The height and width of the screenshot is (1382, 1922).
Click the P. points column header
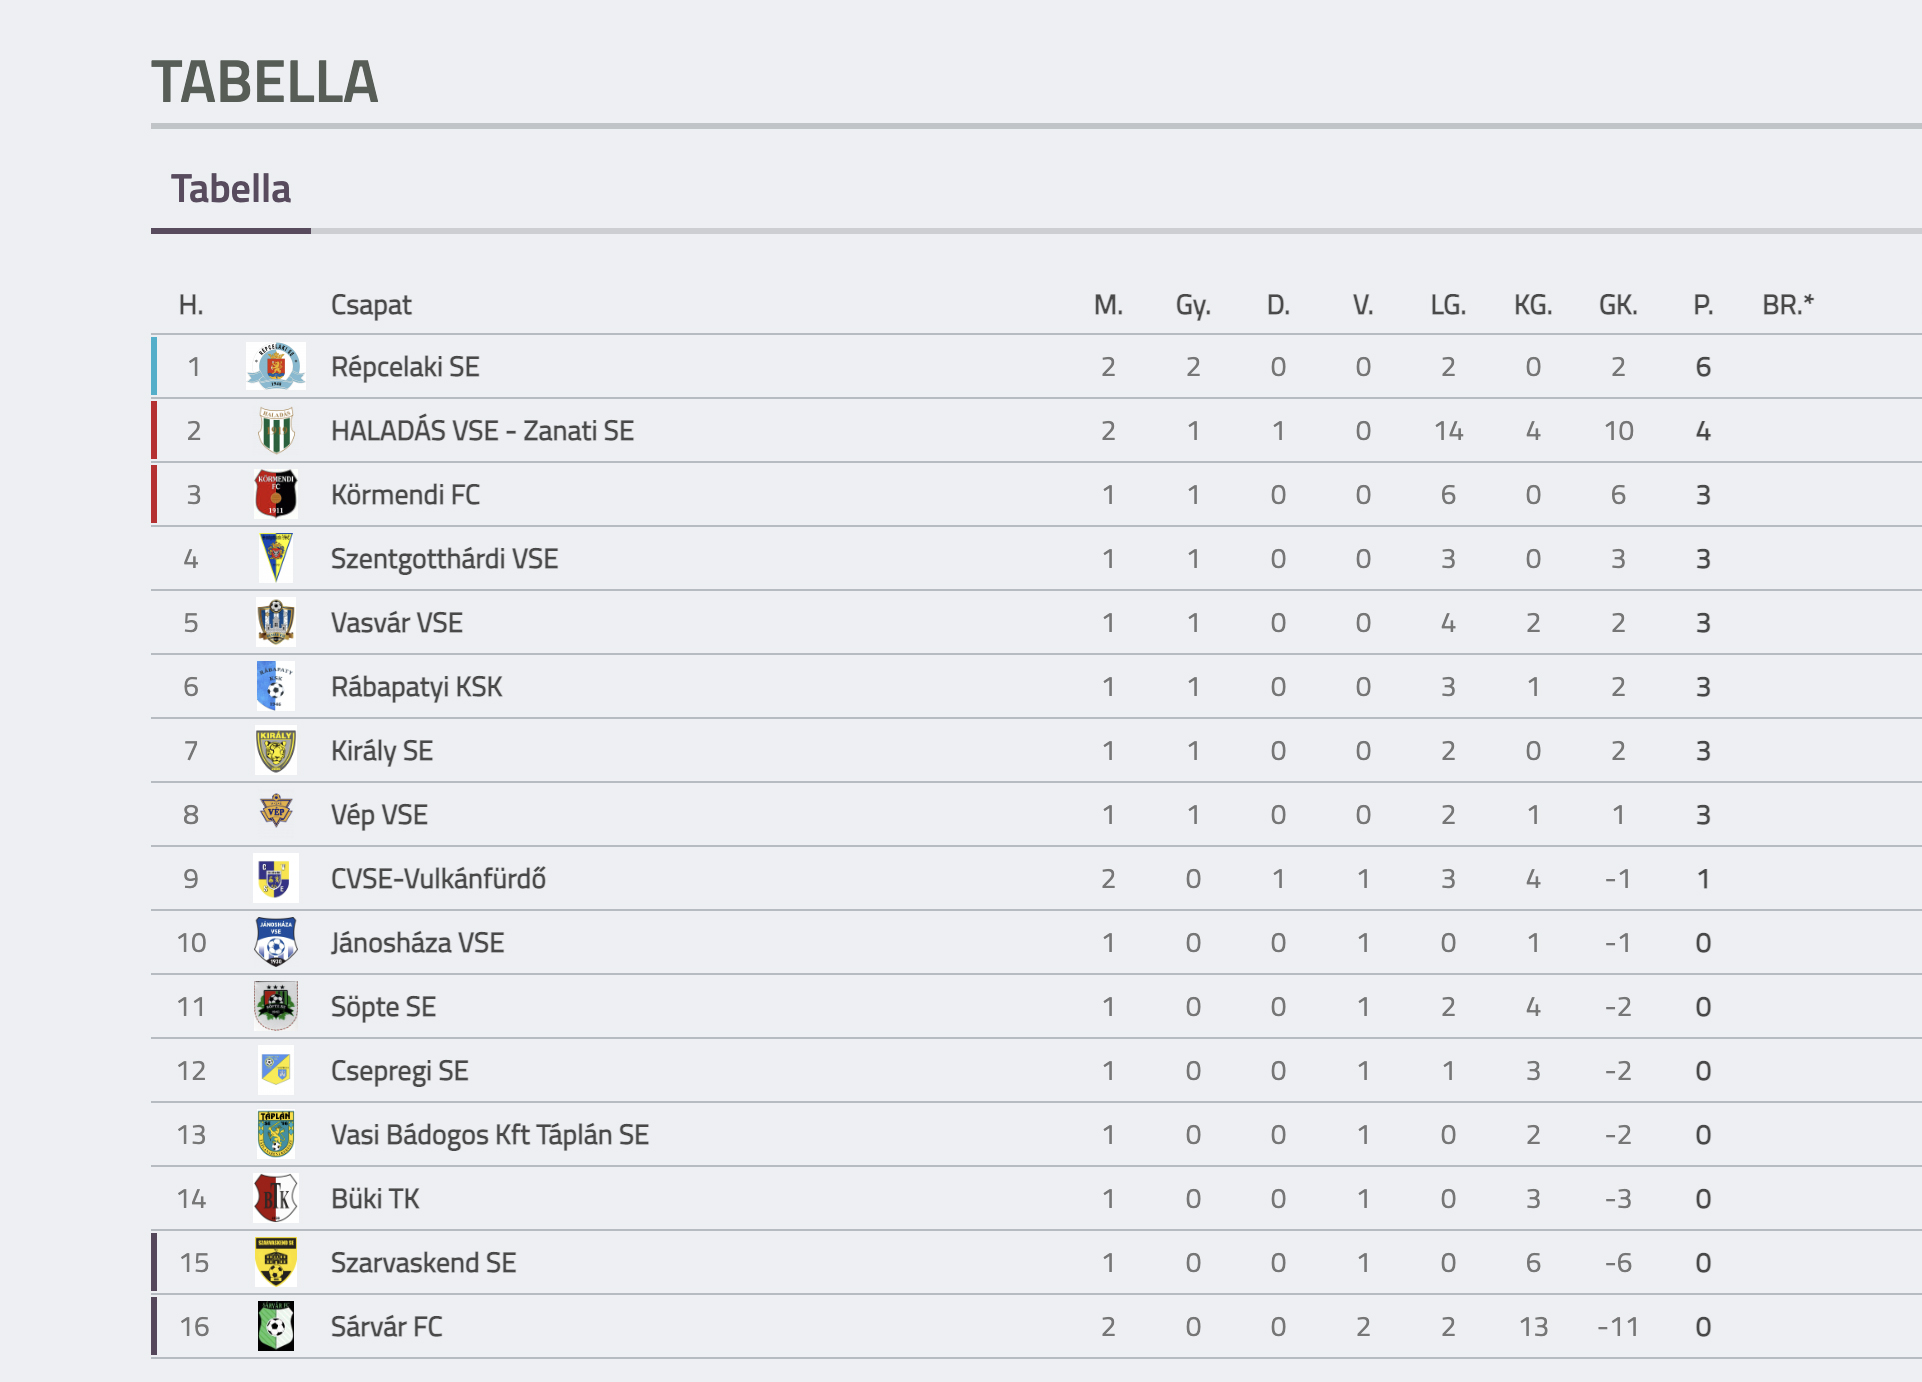1703,305
